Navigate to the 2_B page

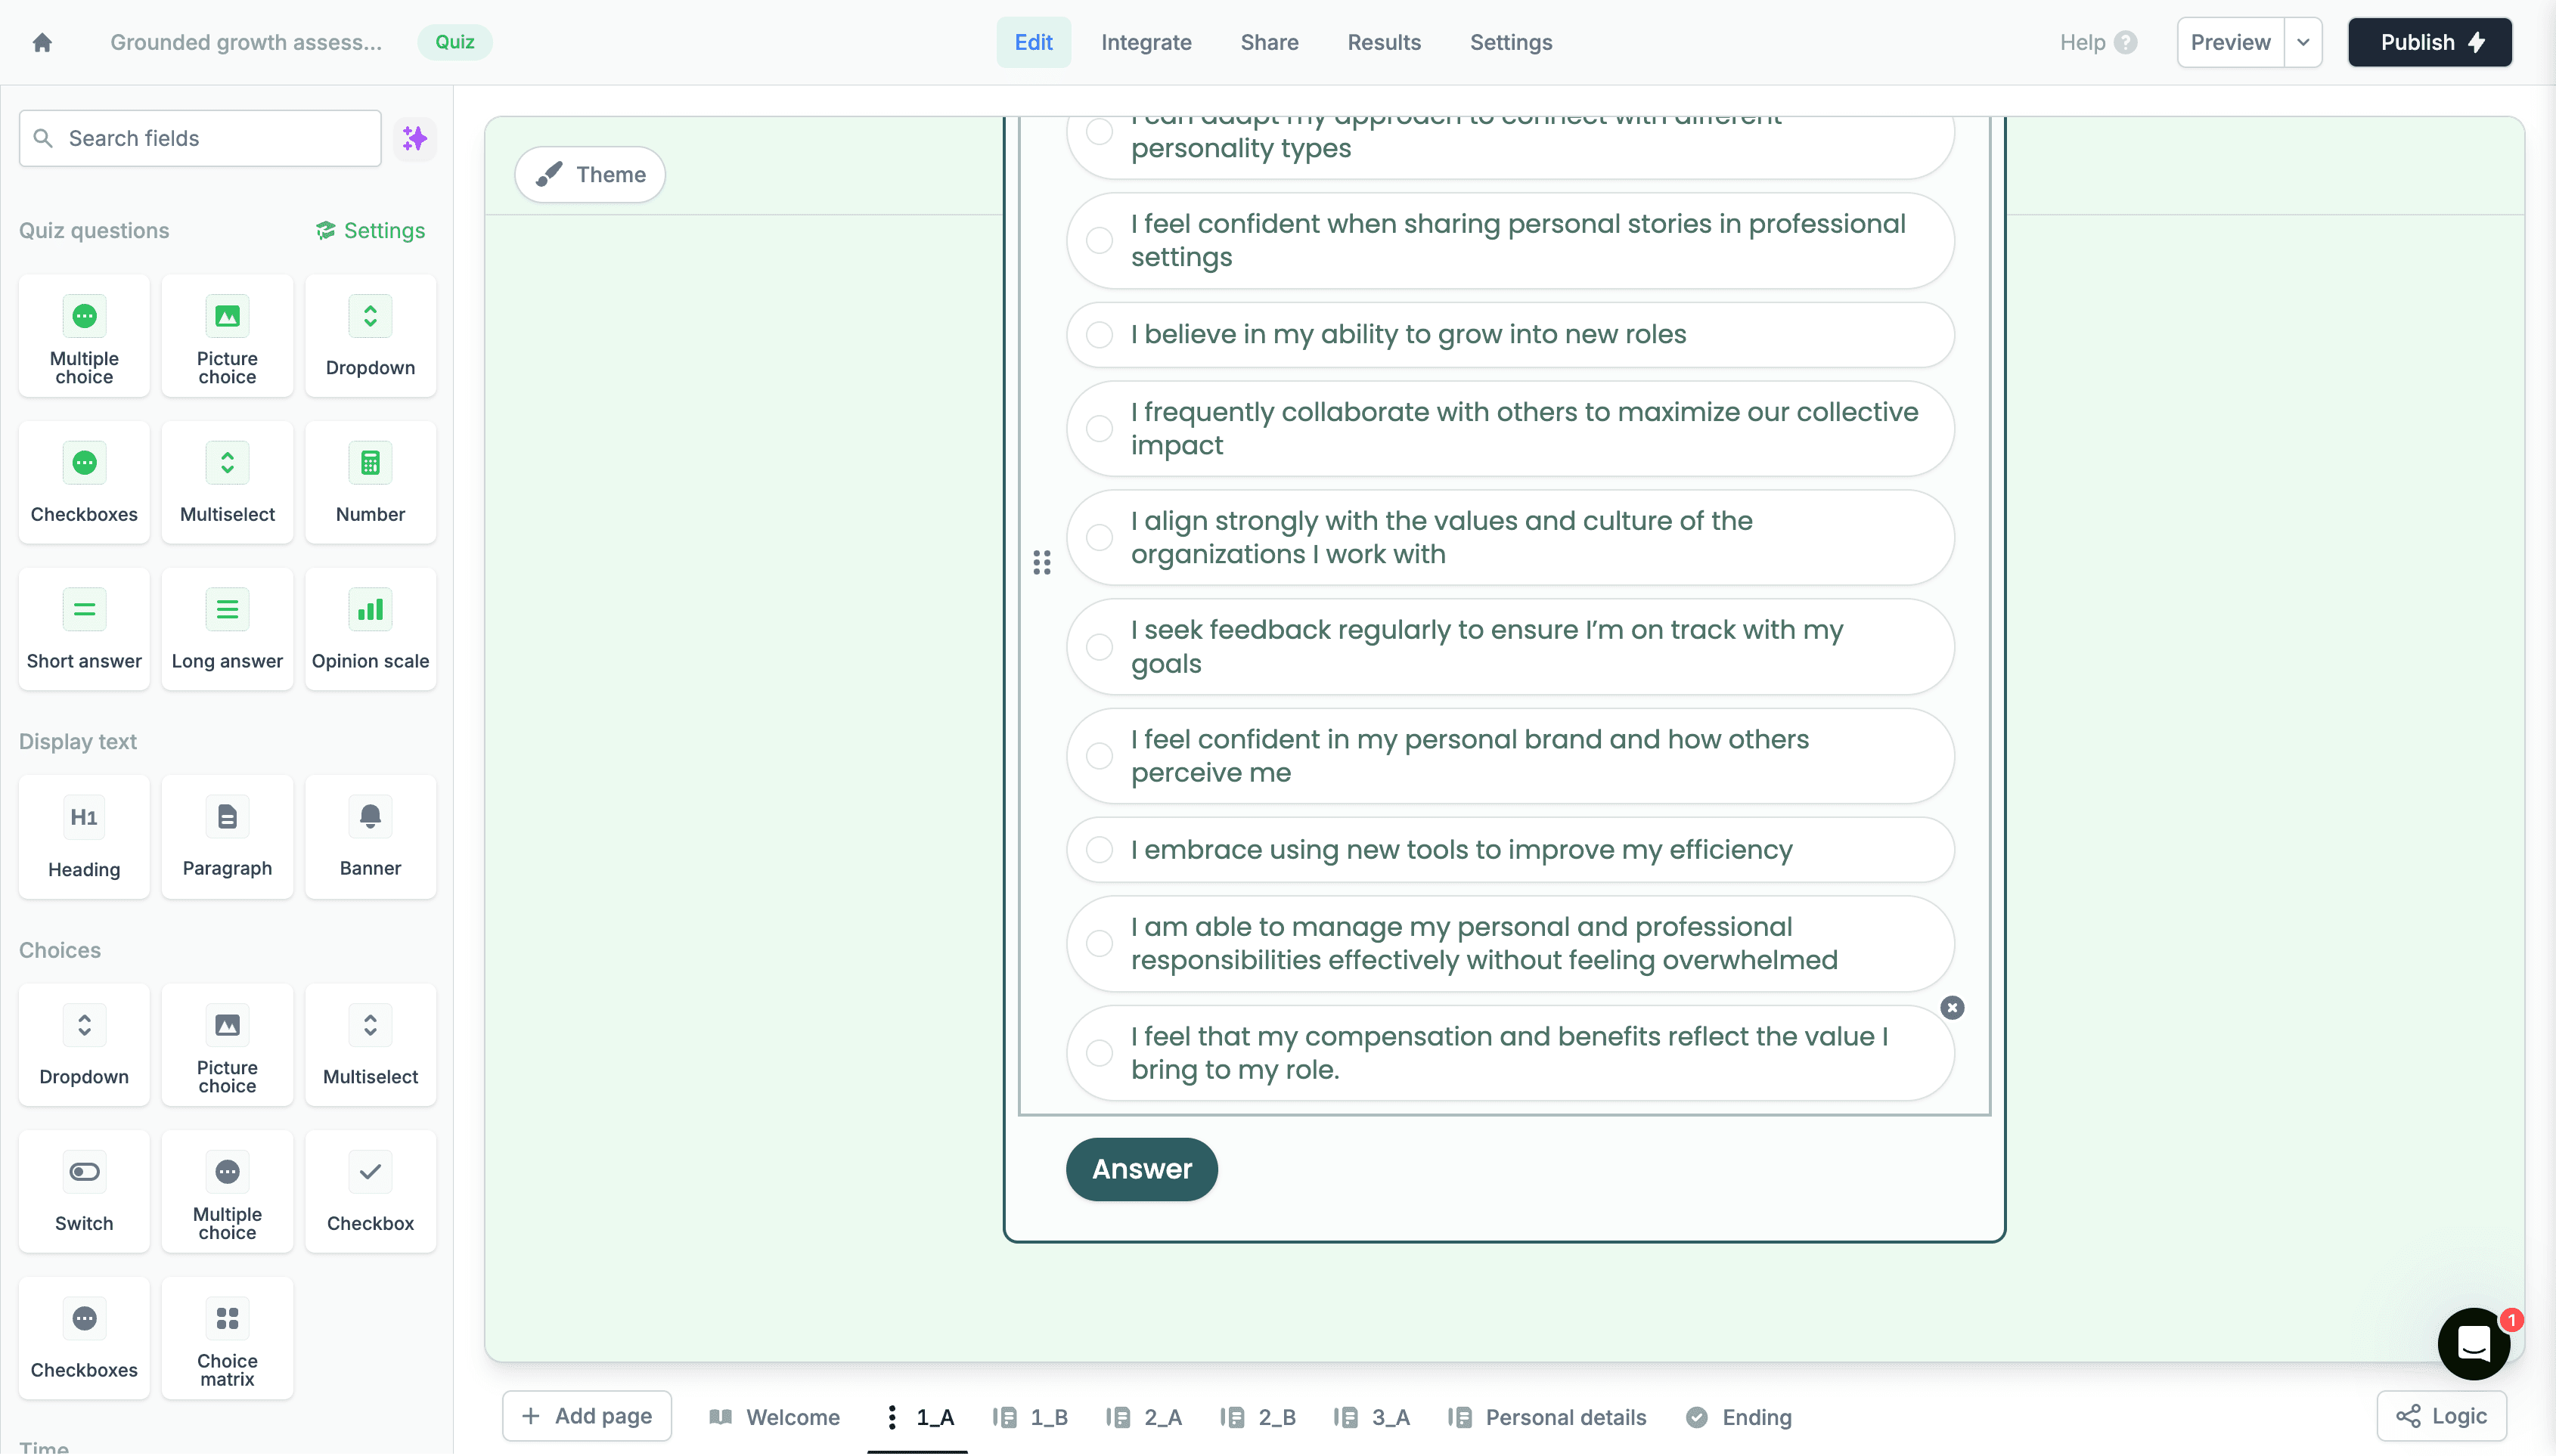point(1259,1417)
